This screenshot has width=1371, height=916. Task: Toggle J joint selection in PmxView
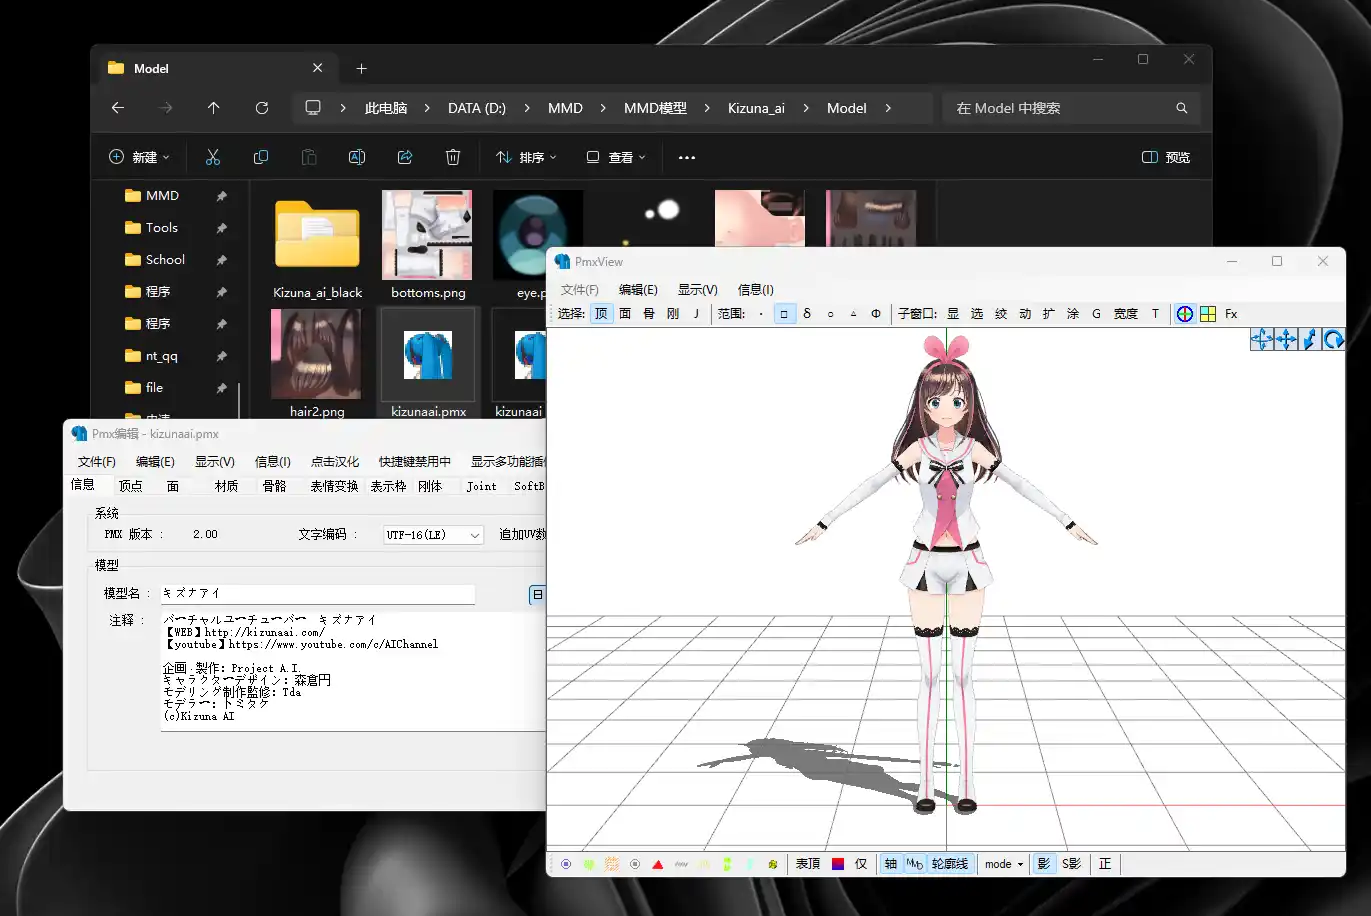(696, 314)
